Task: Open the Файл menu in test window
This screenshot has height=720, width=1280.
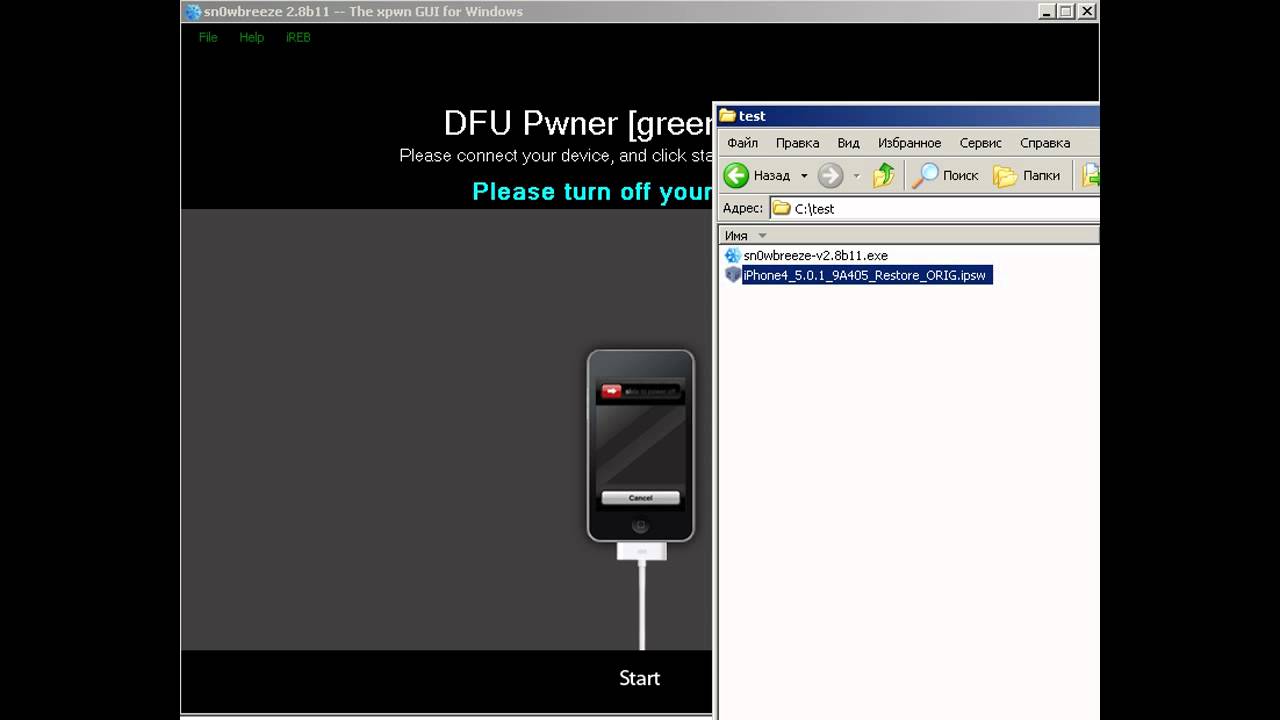Action: point(742,143)
